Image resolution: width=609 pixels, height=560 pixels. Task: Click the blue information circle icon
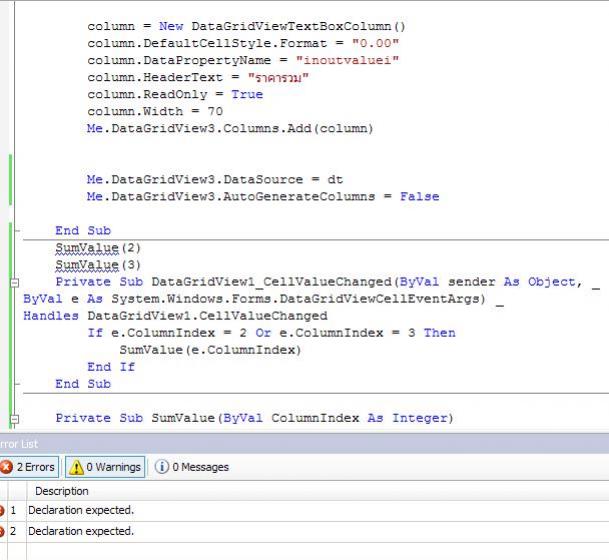click(x=162, y=467)
